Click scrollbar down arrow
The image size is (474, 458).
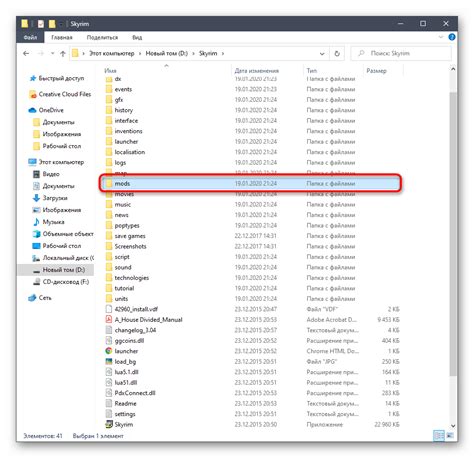pos(453,426)
